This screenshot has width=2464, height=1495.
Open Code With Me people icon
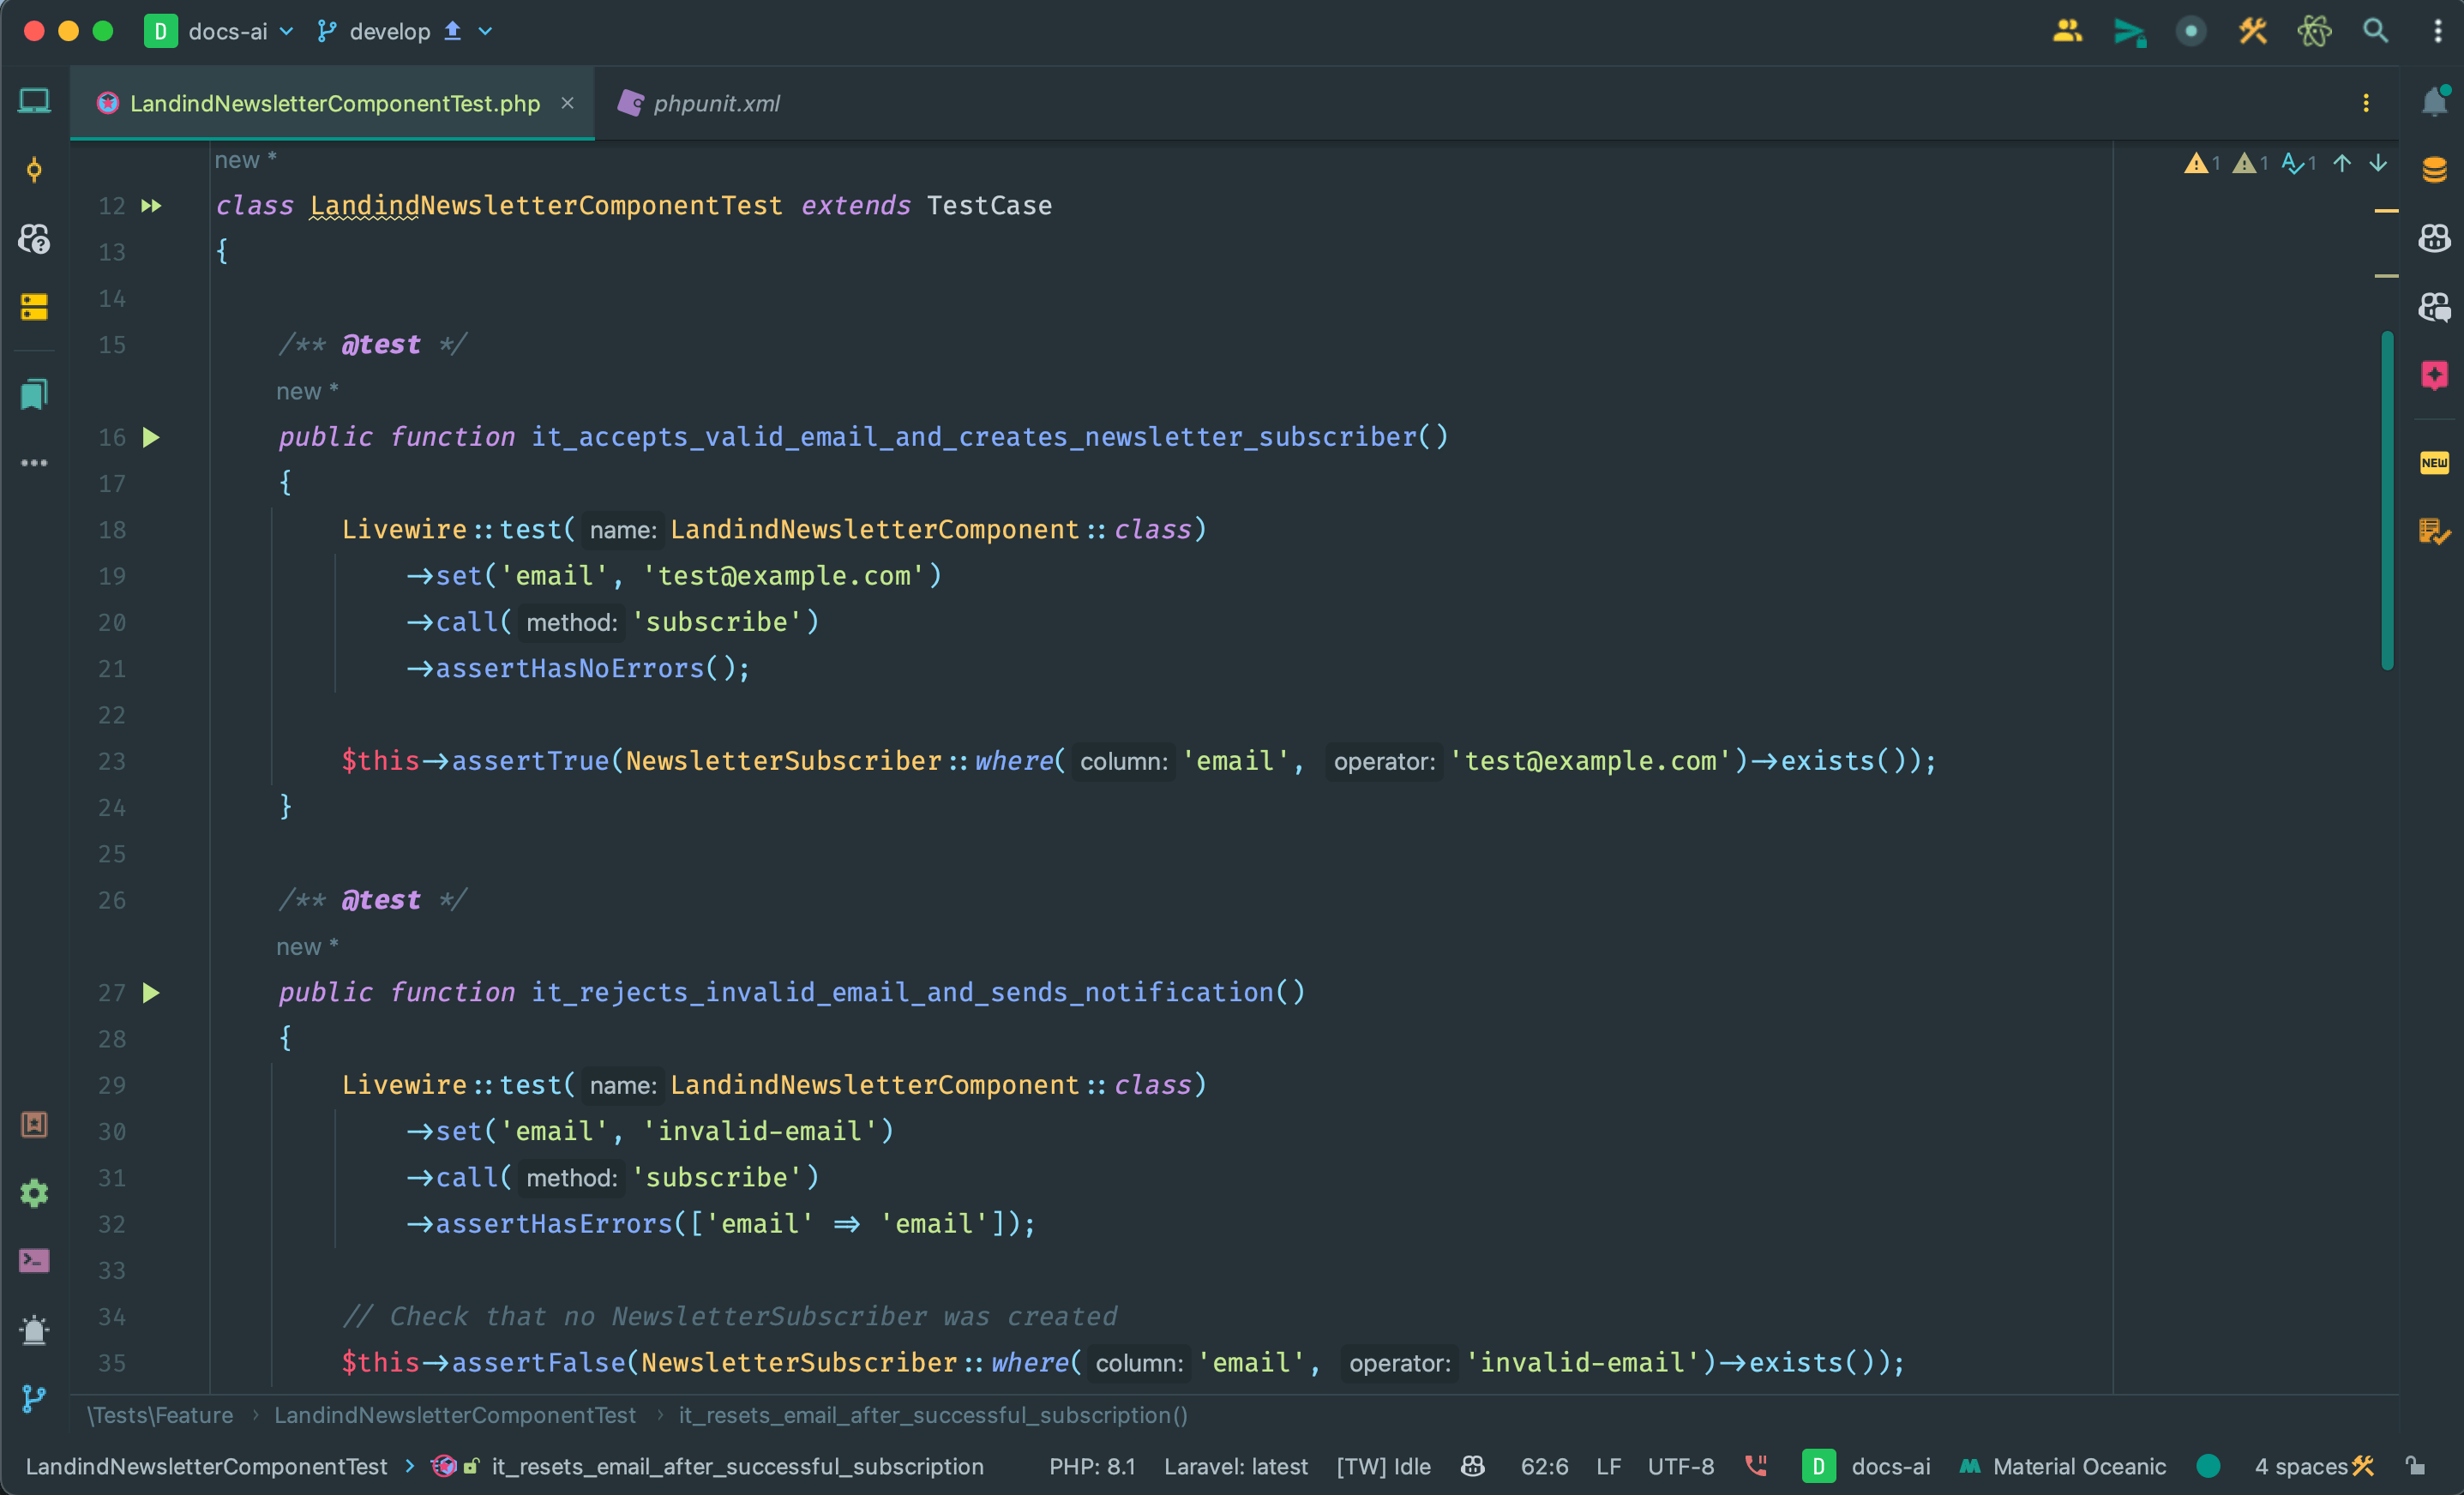[x=2067, y=31]
